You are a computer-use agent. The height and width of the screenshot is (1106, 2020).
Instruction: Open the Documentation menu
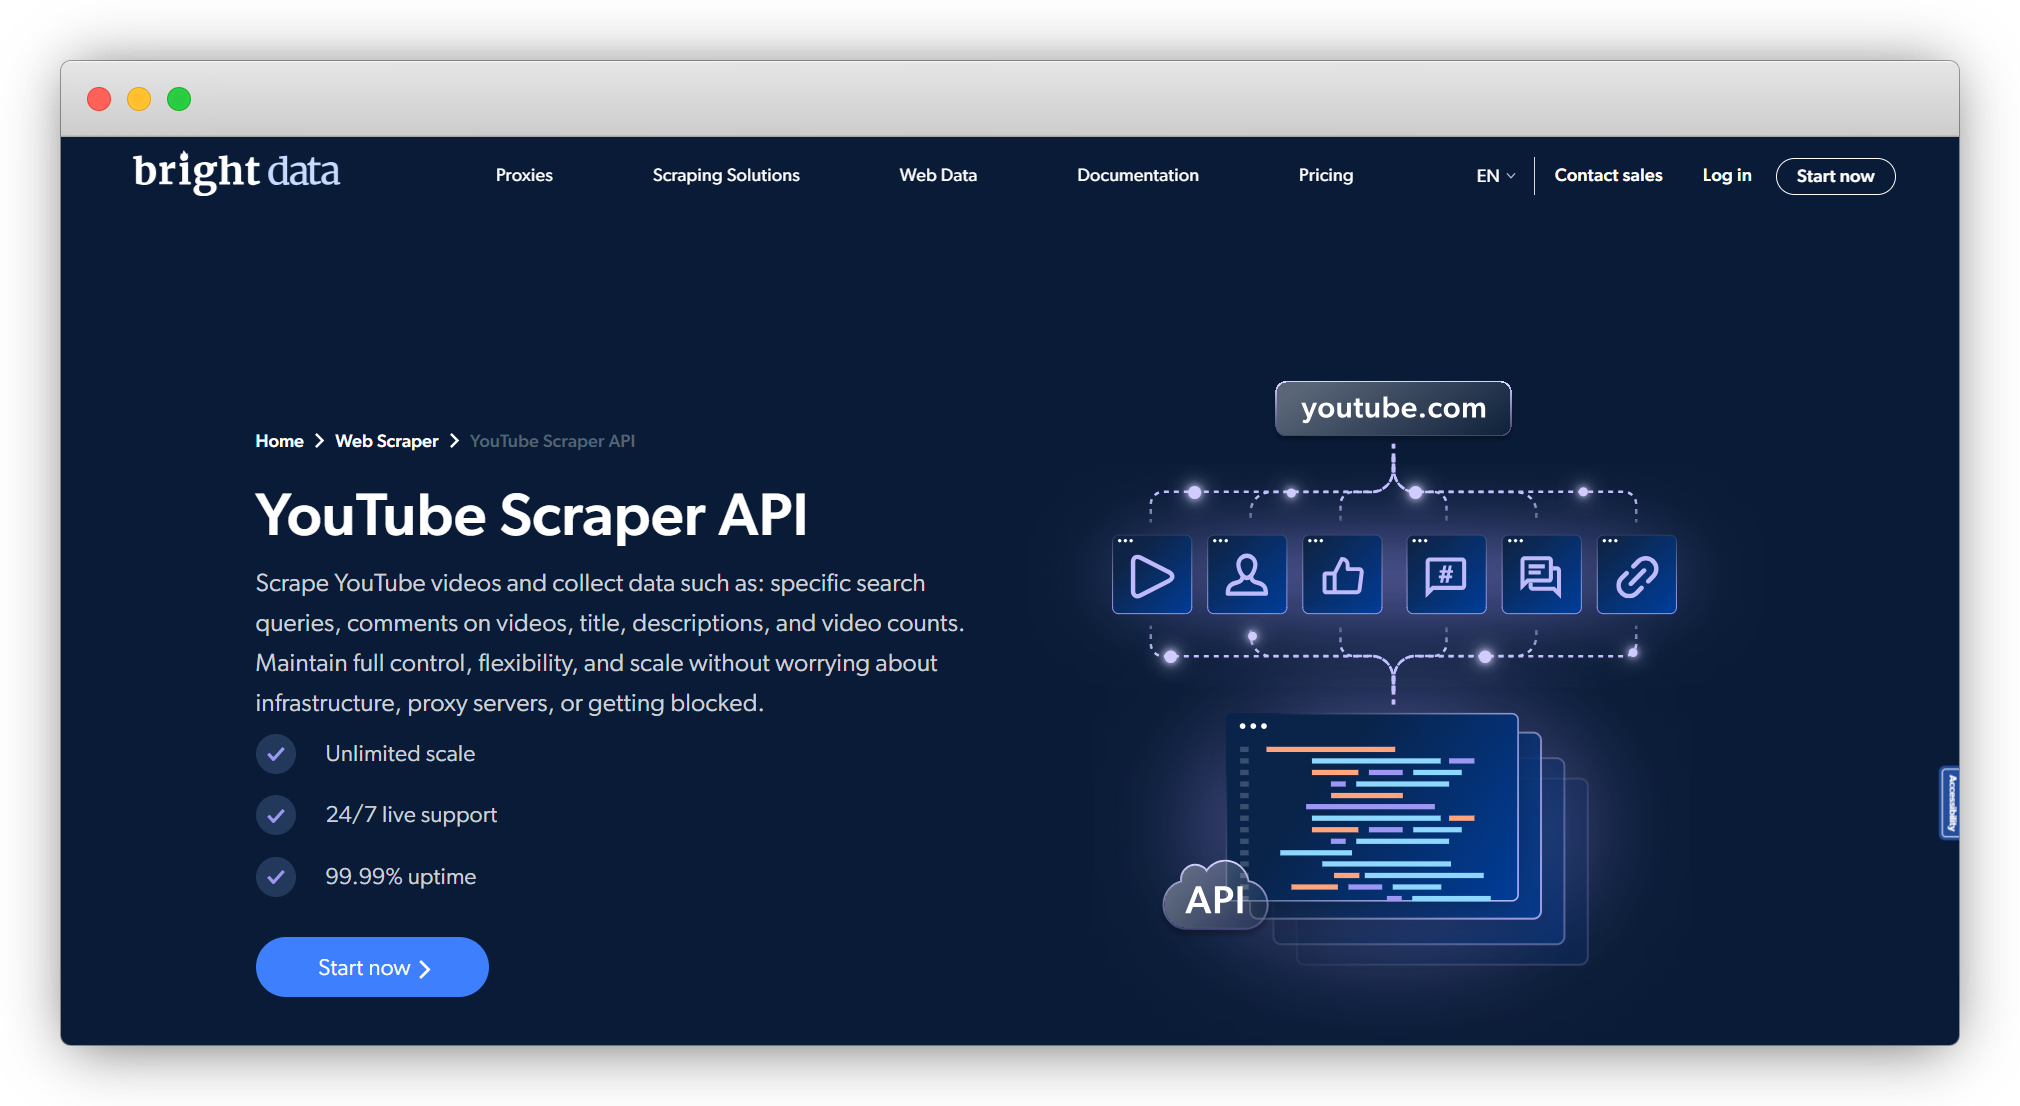click(1138, 175)
